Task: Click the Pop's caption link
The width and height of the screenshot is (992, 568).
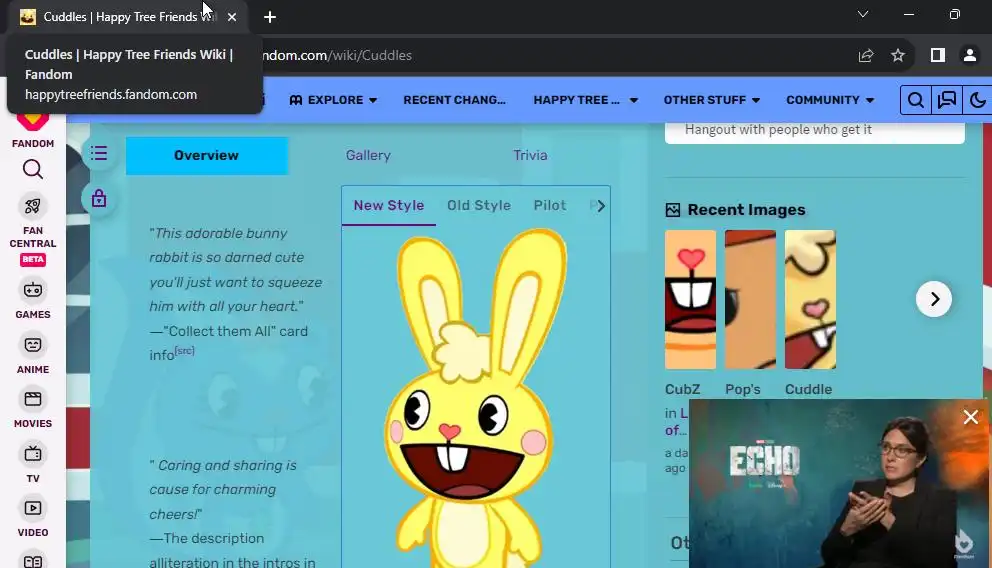Action: (743, 390)
